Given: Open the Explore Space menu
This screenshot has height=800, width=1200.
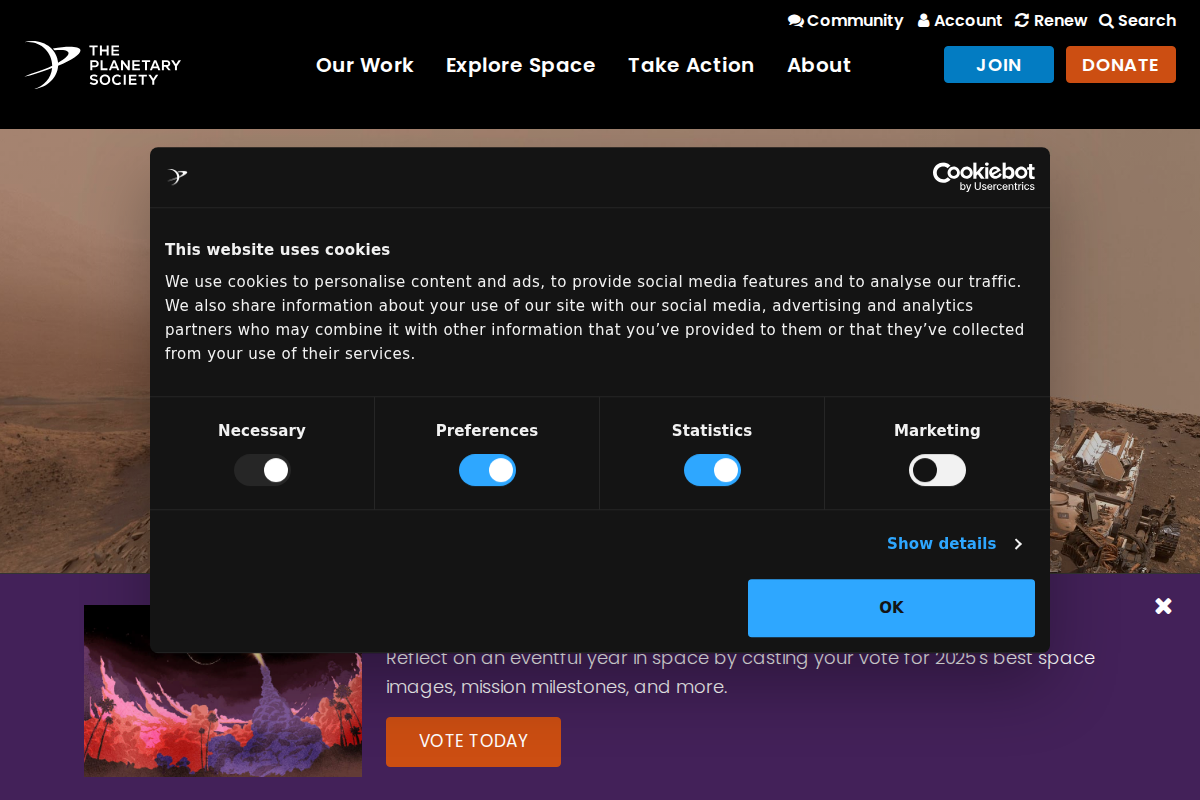Looking at the screenshot, I should pos(520,65).
